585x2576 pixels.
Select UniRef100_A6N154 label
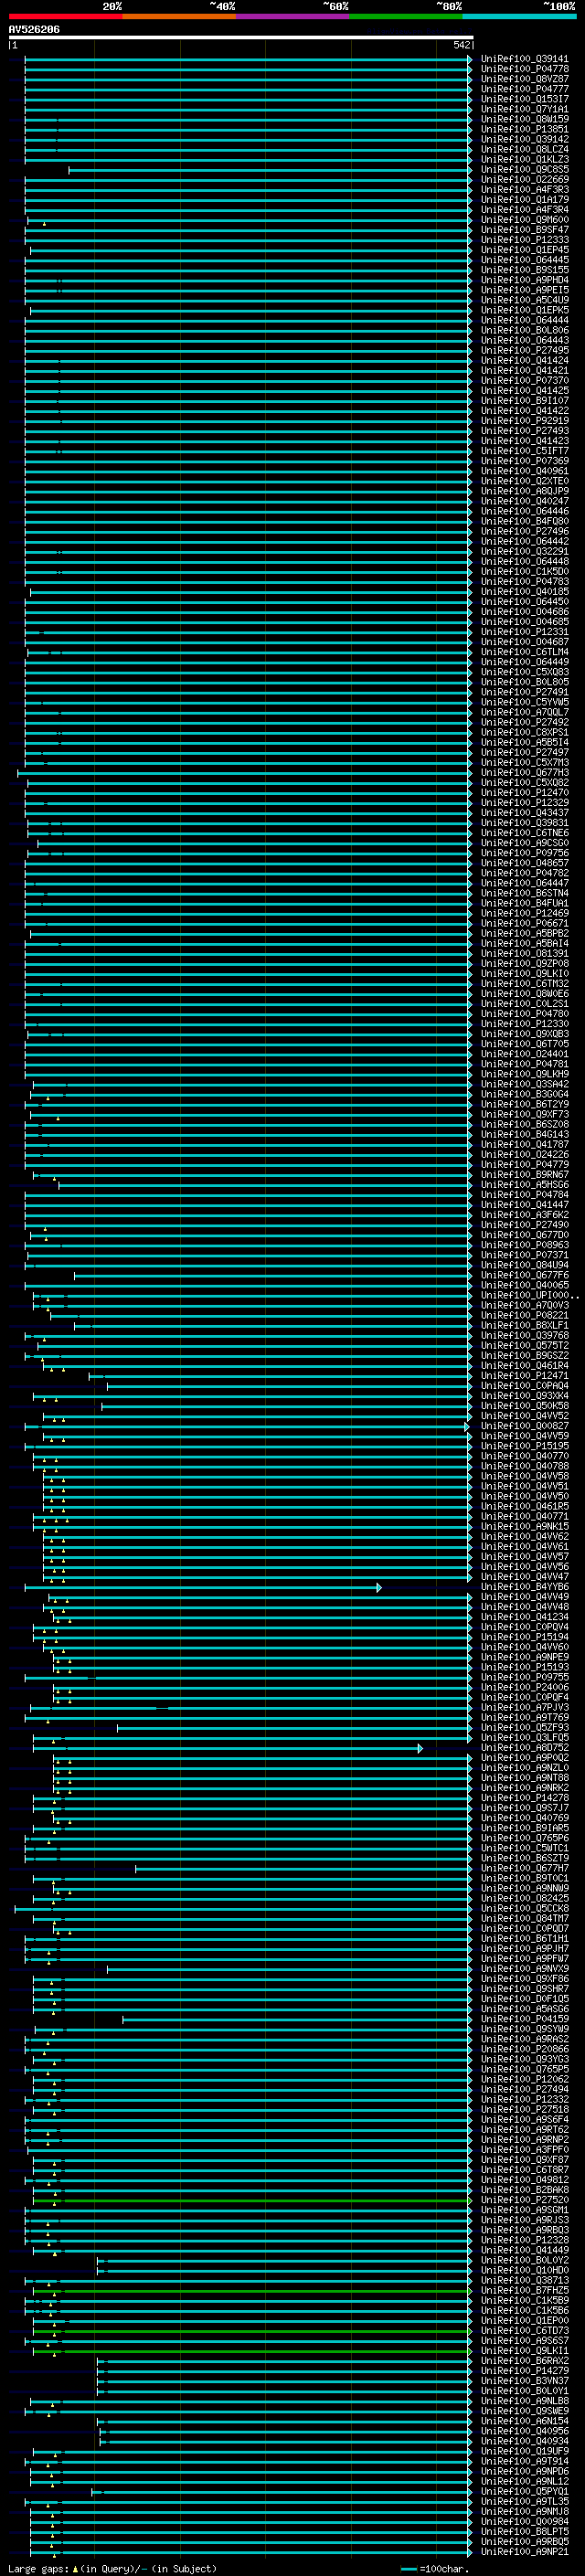coord(524,2421)
